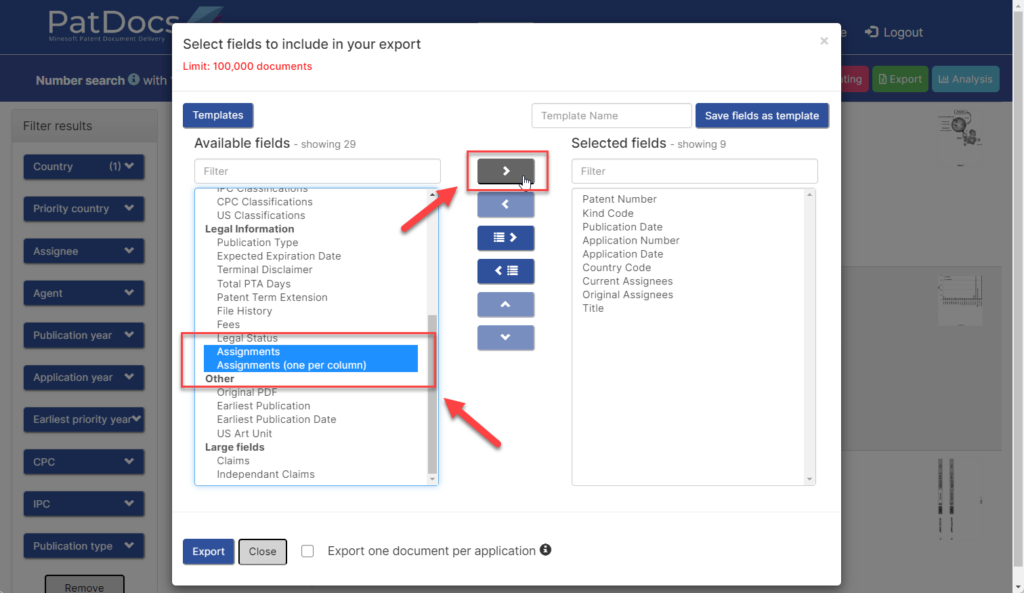This screenshot has height=593, width=1024.
Task: Select Title in selected fields list
Action: tap(593, 309)
